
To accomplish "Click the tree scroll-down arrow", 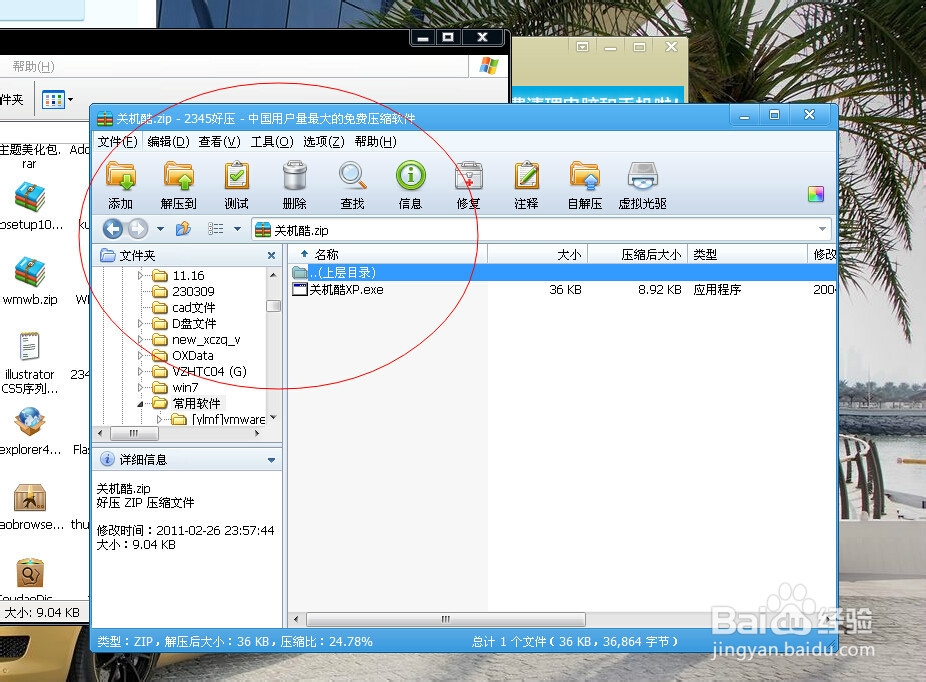I will click(x=273, y=417).
